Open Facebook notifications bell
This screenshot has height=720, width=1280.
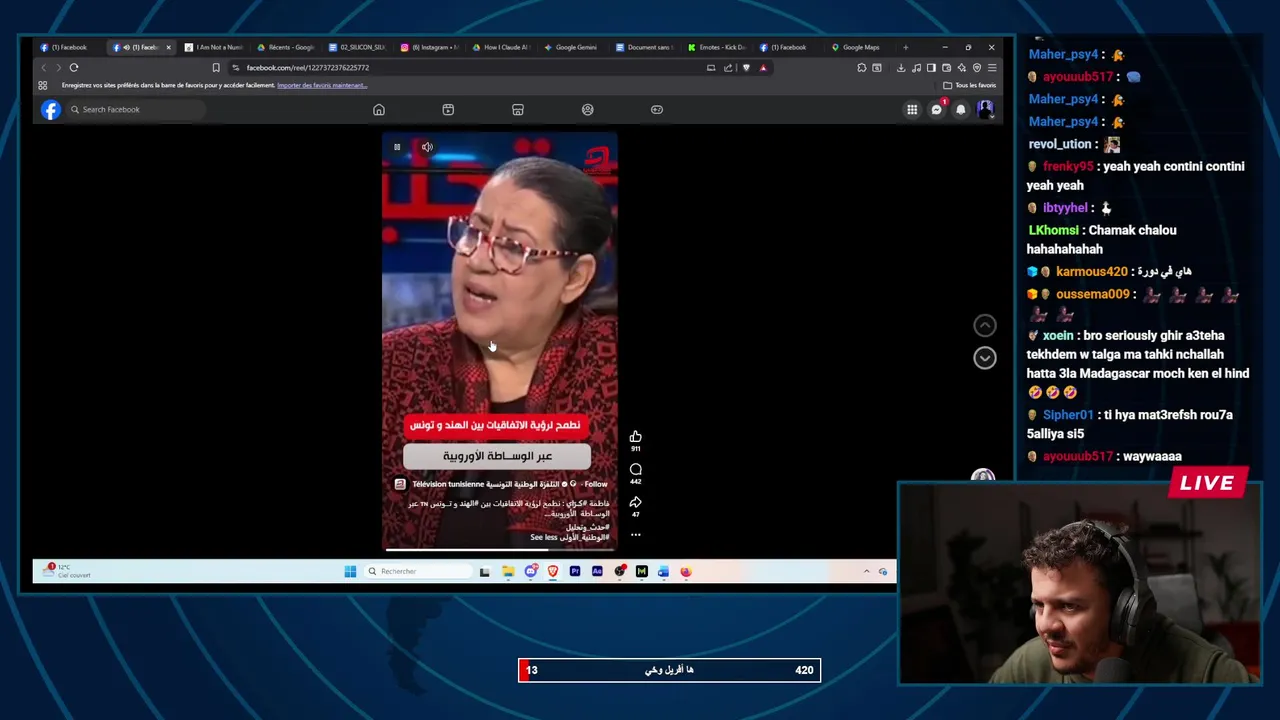coord(961,110)
